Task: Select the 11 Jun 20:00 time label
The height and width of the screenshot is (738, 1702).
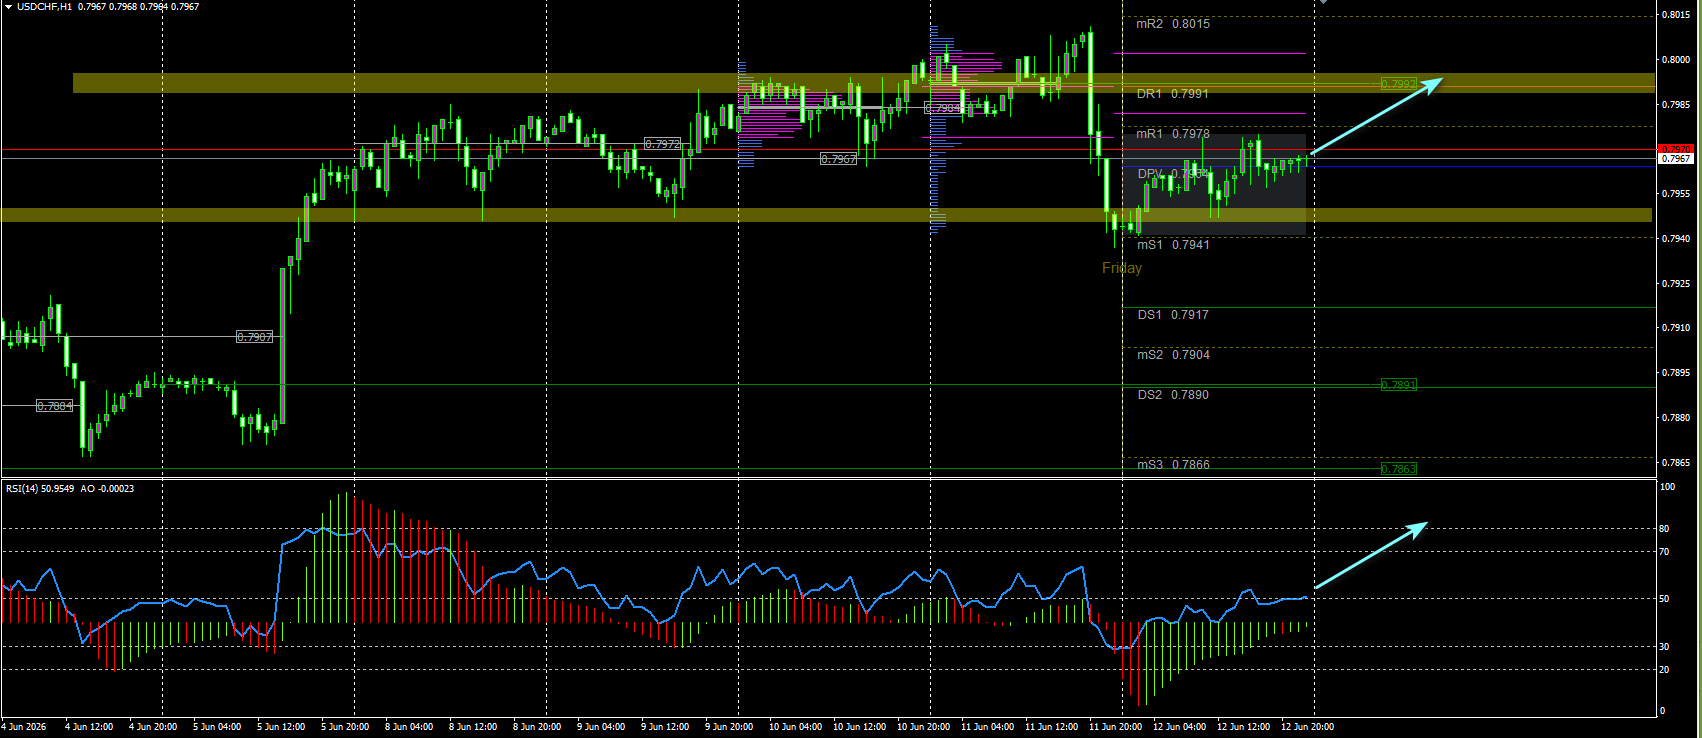Action: 1116,727
